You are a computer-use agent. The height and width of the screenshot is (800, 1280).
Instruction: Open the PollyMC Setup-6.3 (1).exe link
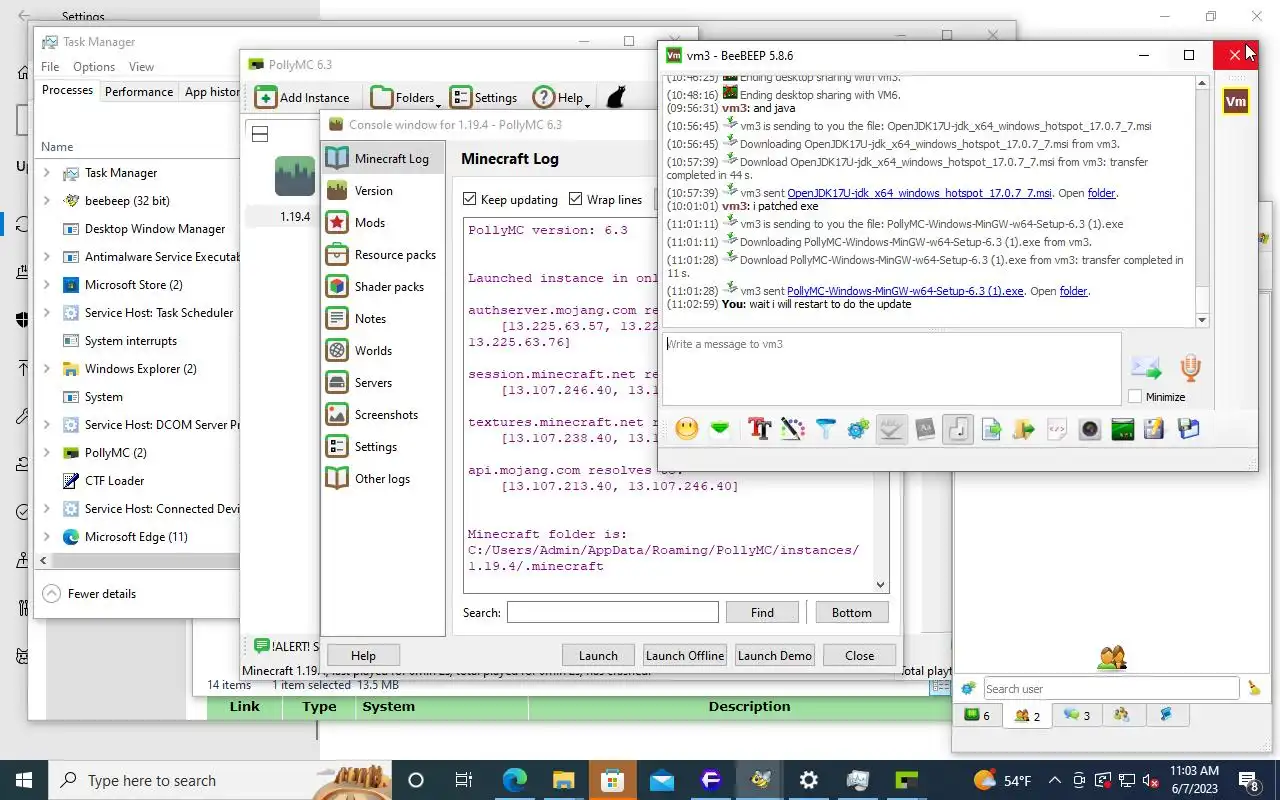pyautogui.click(x=905, y=291)
